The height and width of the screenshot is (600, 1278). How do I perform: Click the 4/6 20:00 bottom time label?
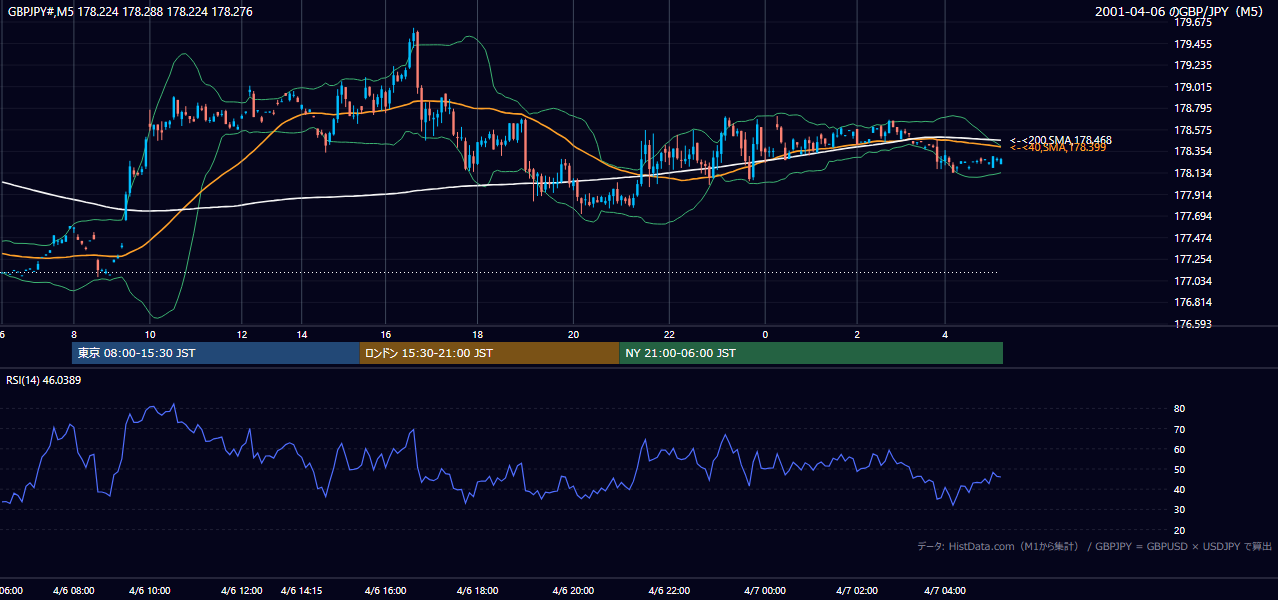tap(573, 590)
